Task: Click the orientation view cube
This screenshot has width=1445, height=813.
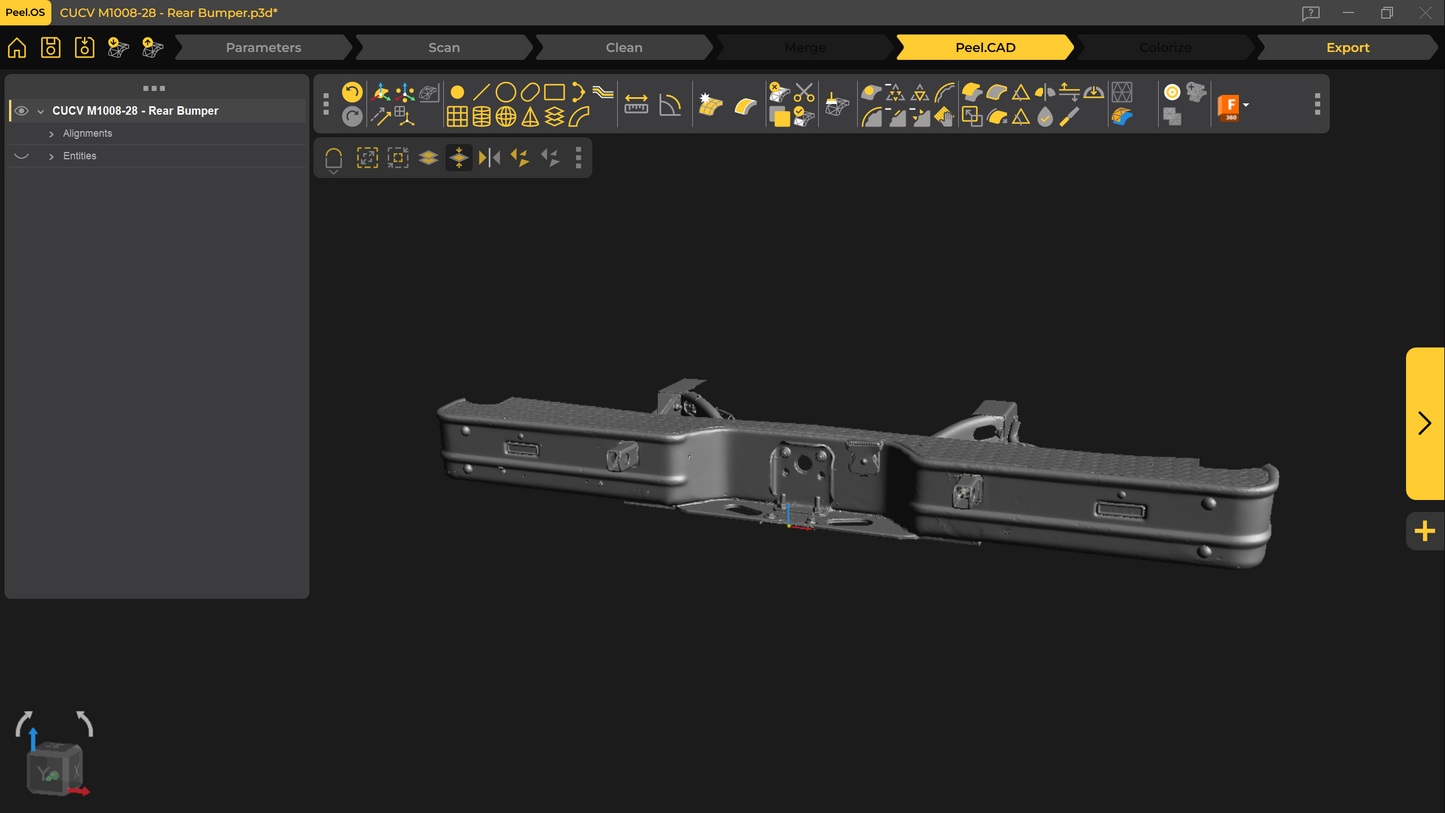Action: [x=55, y=768]
